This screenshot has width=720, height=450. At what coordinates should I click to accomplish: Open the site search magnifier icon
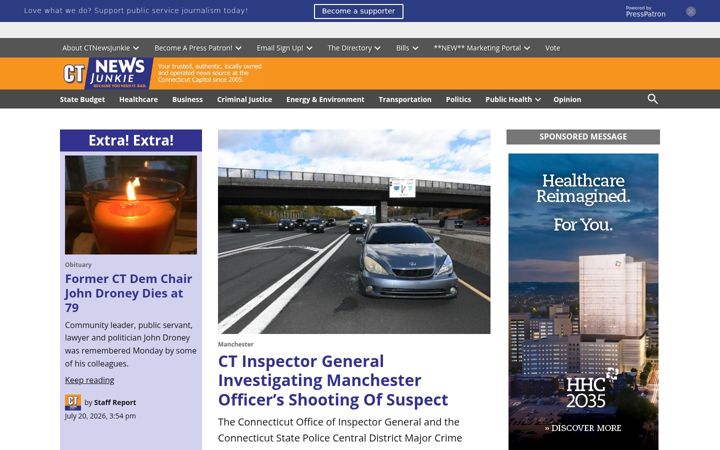(652, 99)
